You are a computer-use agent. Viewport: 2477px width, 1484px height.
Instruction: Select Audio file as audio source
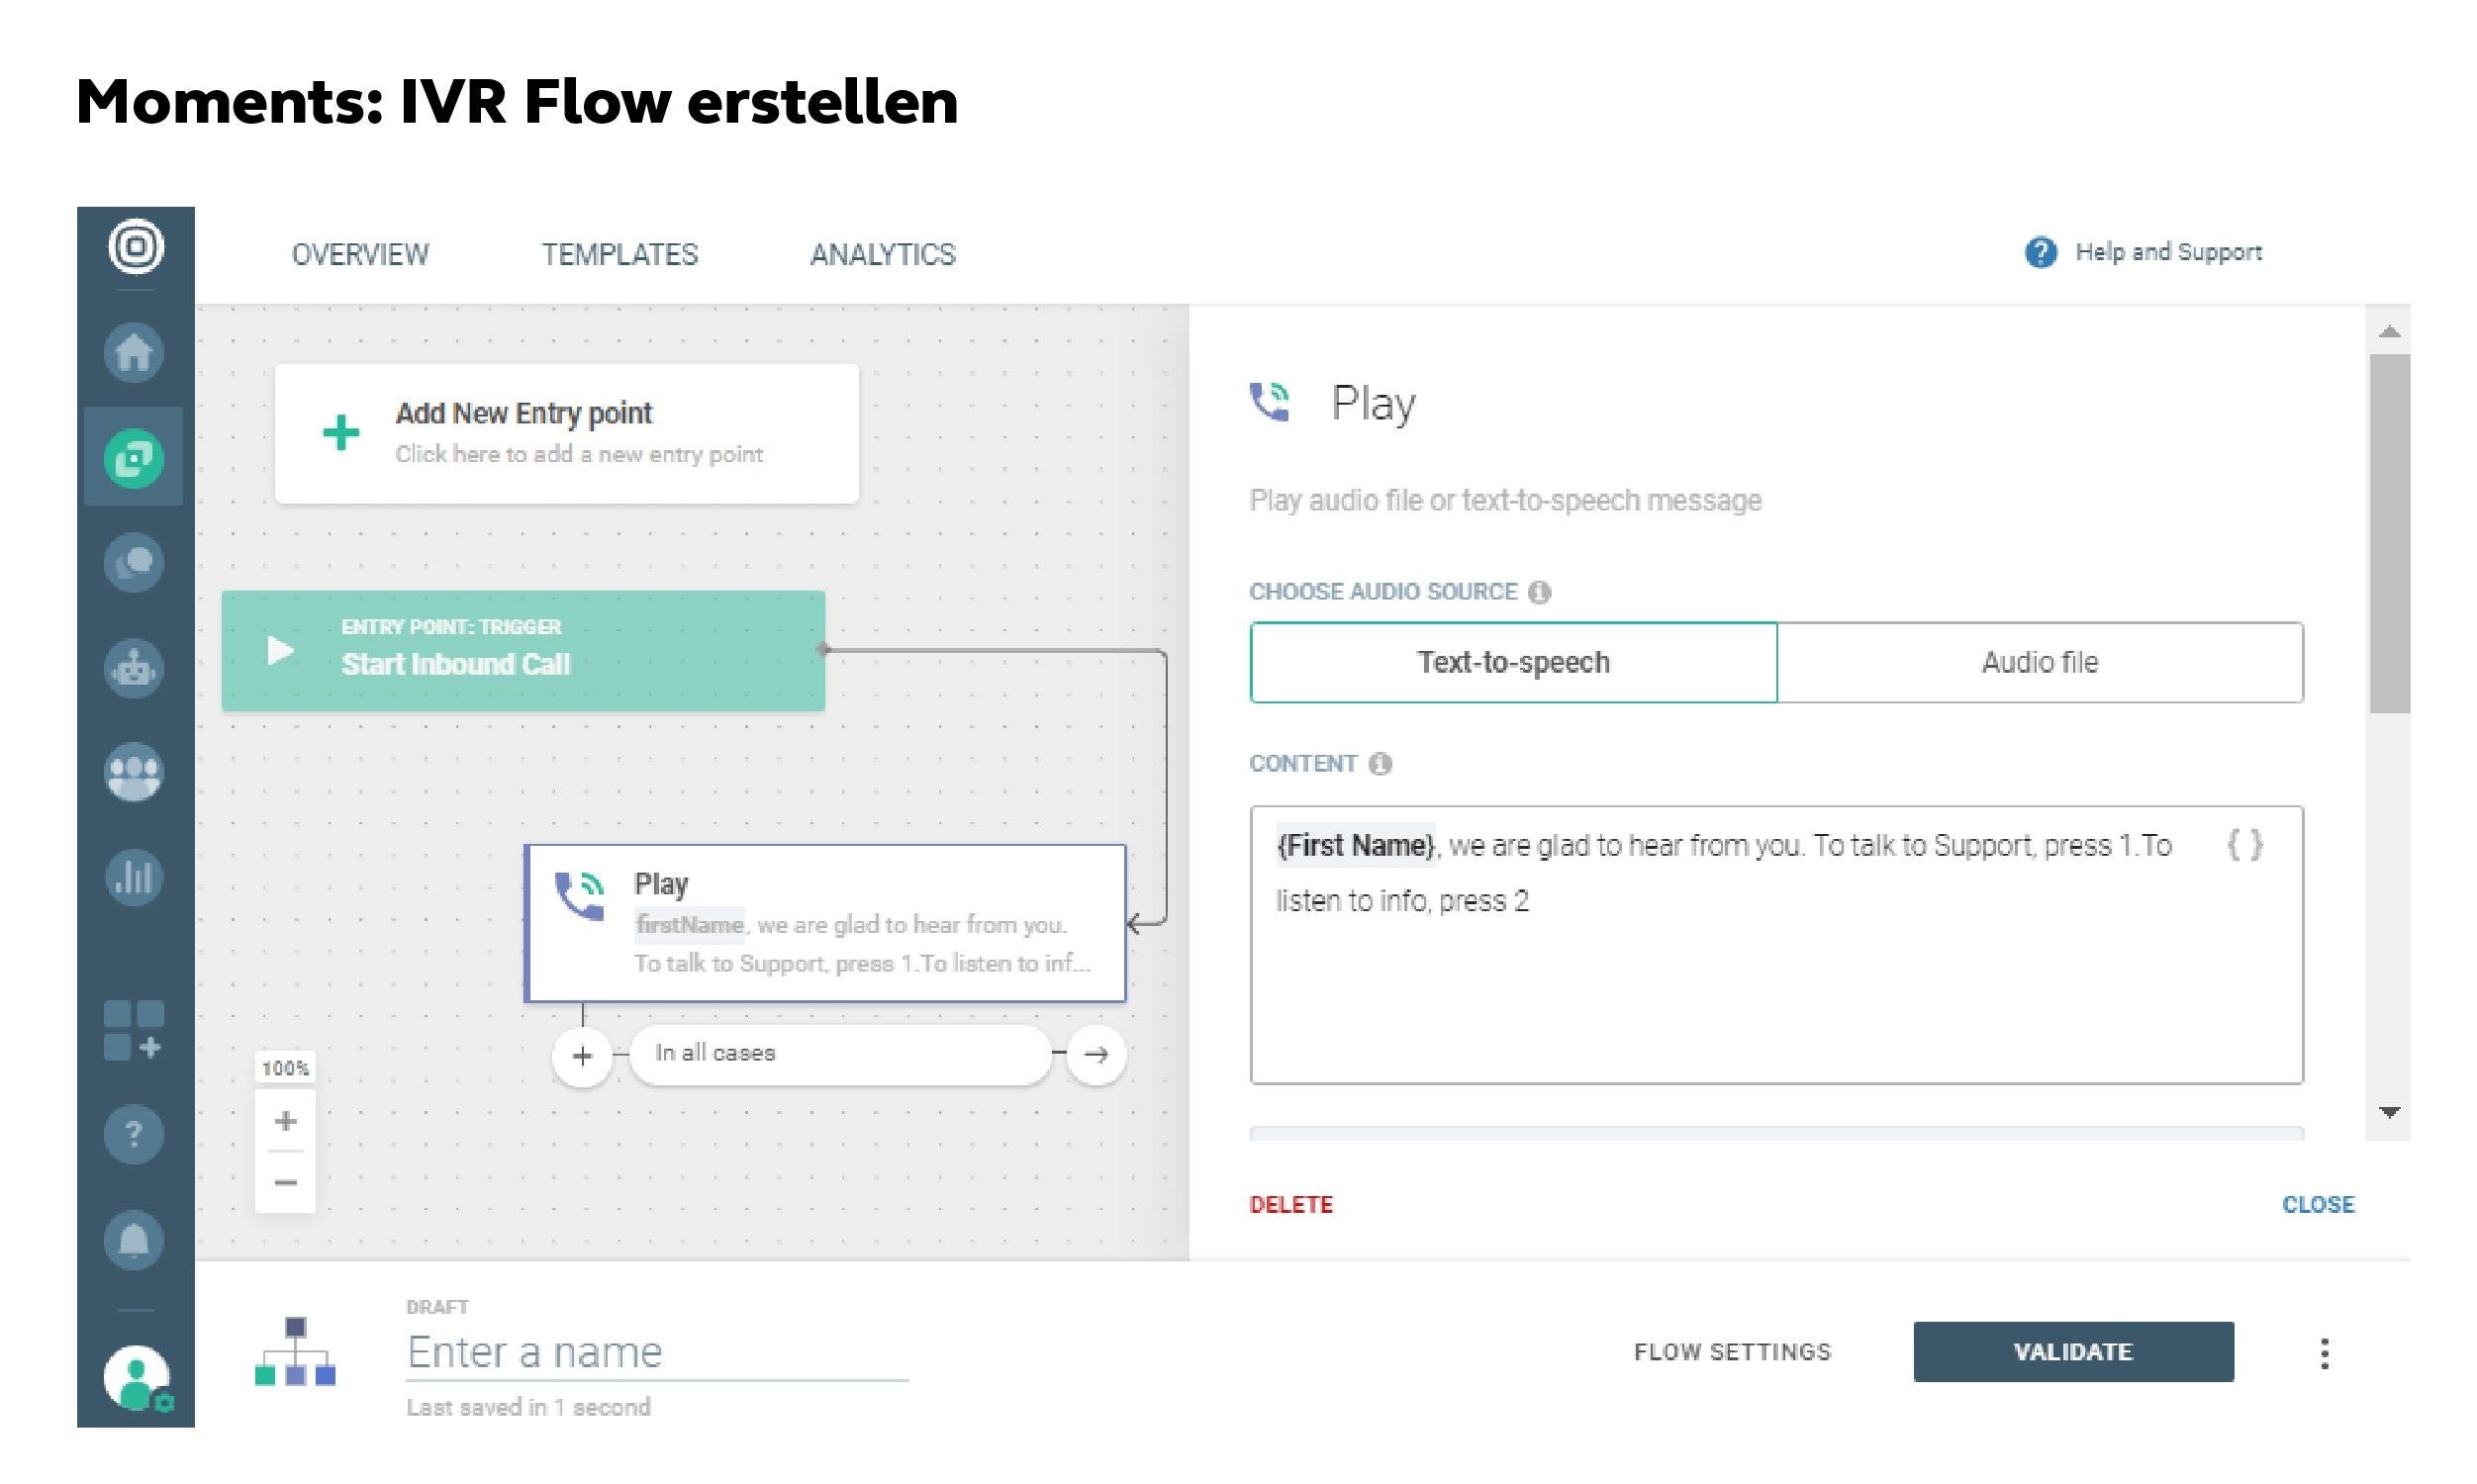2040,662
